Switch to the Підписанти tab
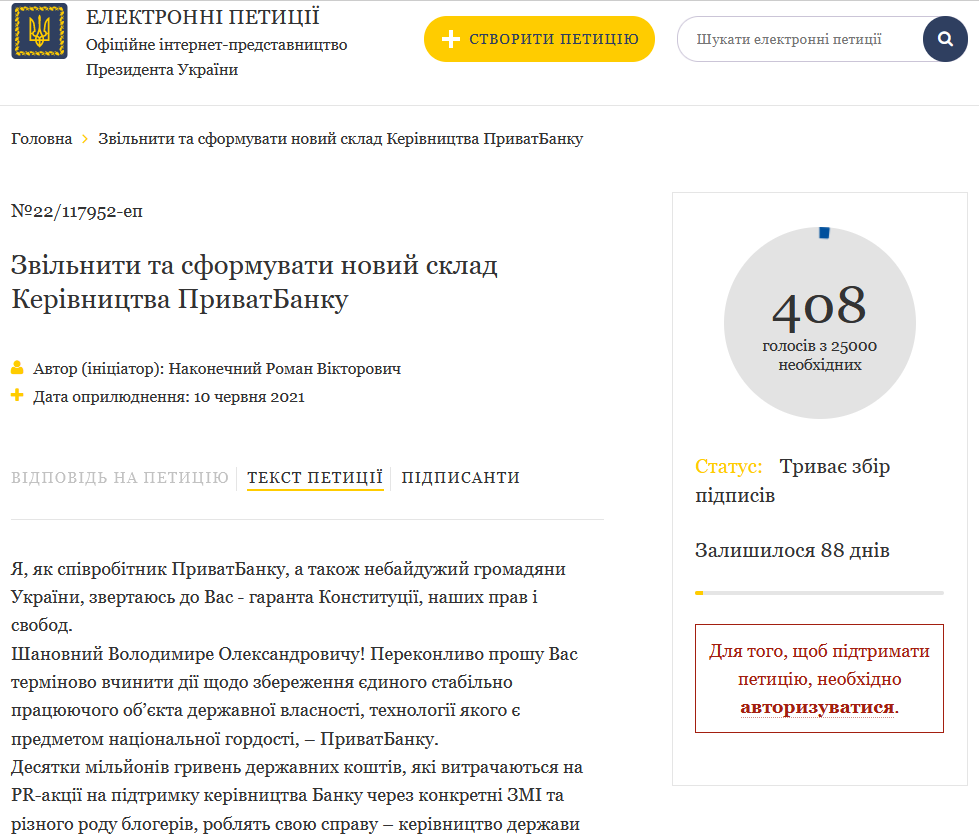Screen dimensions: 979x839 pyautogui.click(x=460, y=478)
